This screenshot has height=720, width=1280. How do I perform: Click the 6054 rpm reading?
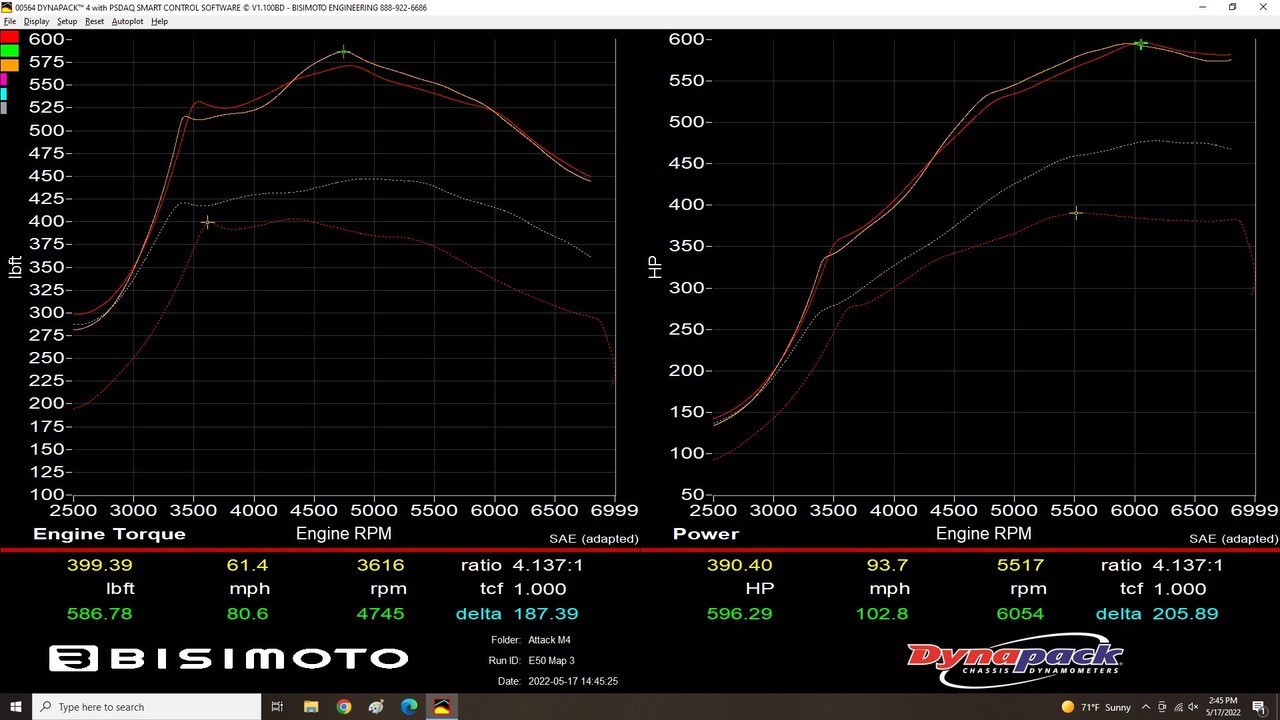point(1021,613)
